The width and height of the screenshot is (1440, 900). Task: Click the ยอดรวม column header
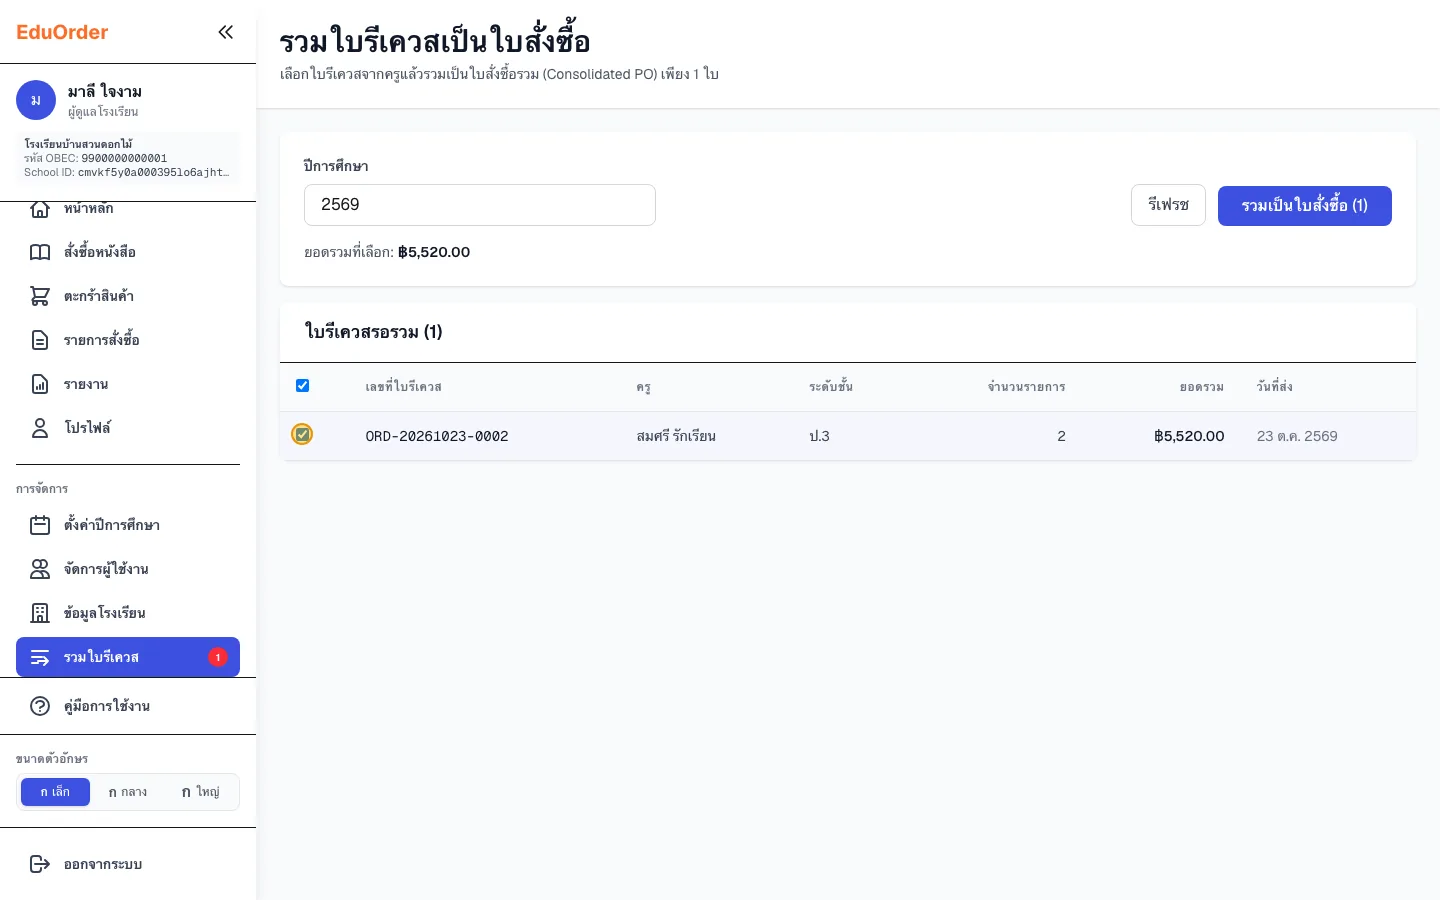[x=1202, y=387]
